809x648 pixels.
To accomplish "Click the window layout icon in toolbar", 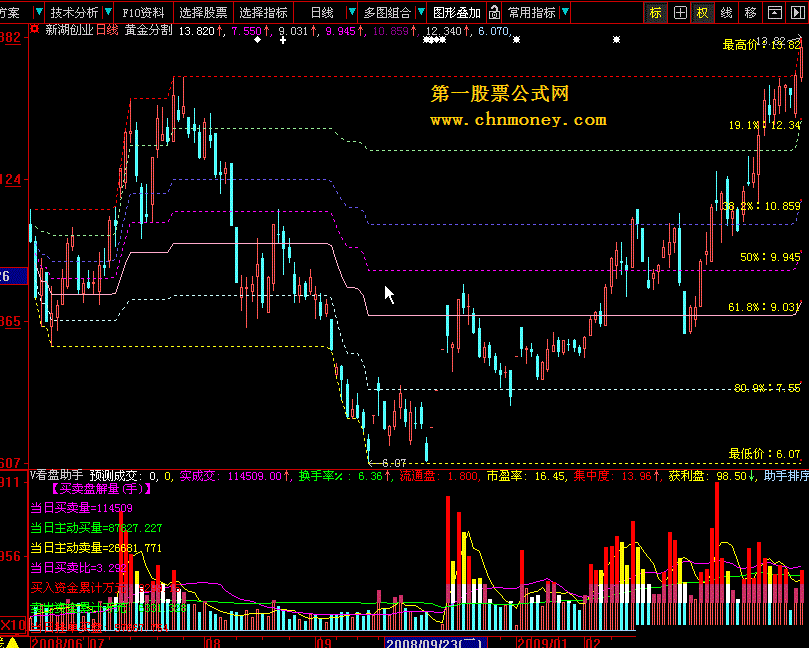I will [774, 12].
